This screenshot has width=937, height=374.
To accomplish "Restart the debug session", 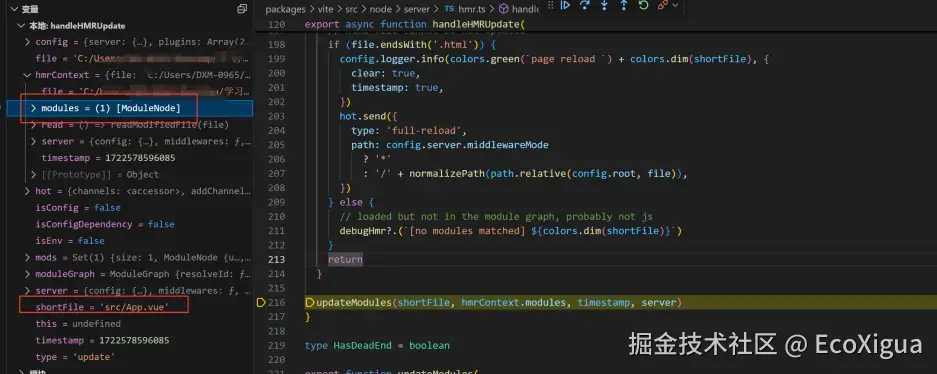I will tap(643, 5).
